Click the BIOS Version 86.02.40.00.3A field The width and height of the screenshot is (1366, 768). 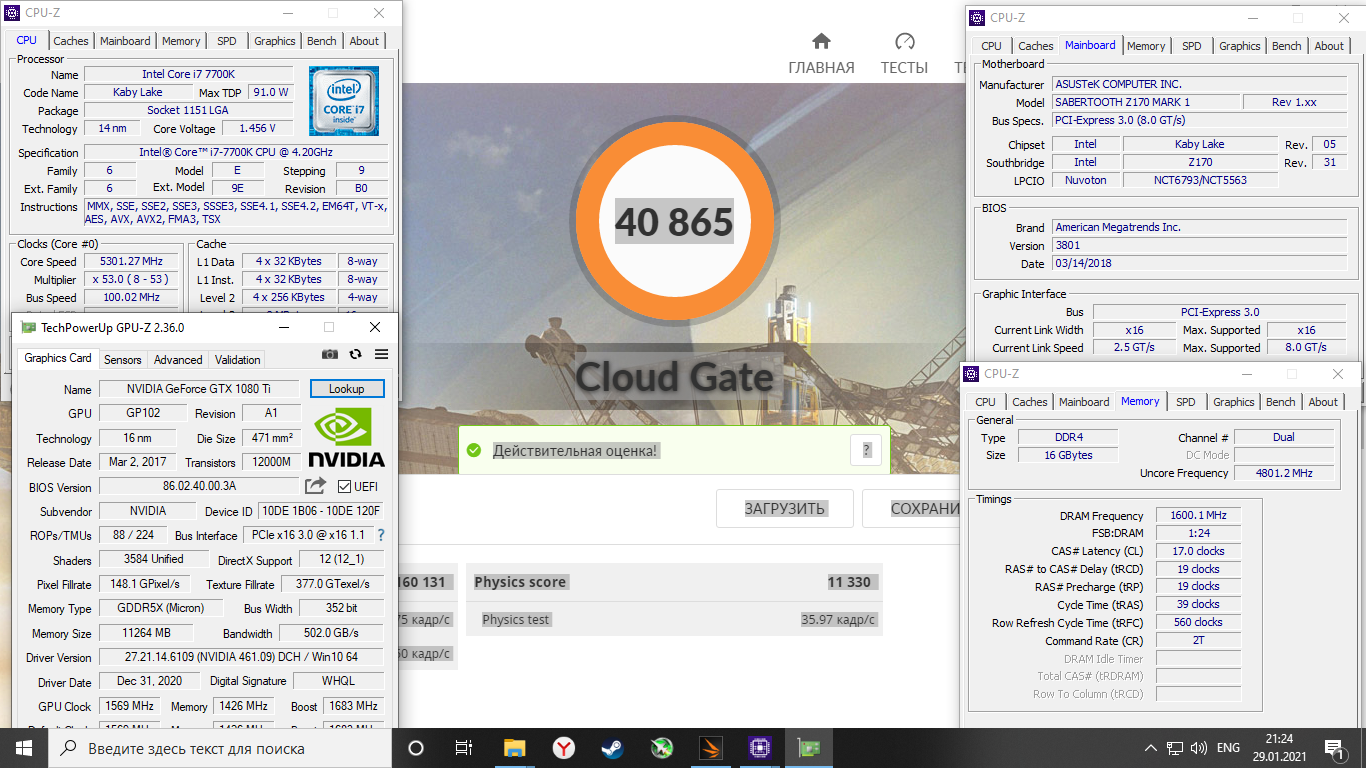199,487
